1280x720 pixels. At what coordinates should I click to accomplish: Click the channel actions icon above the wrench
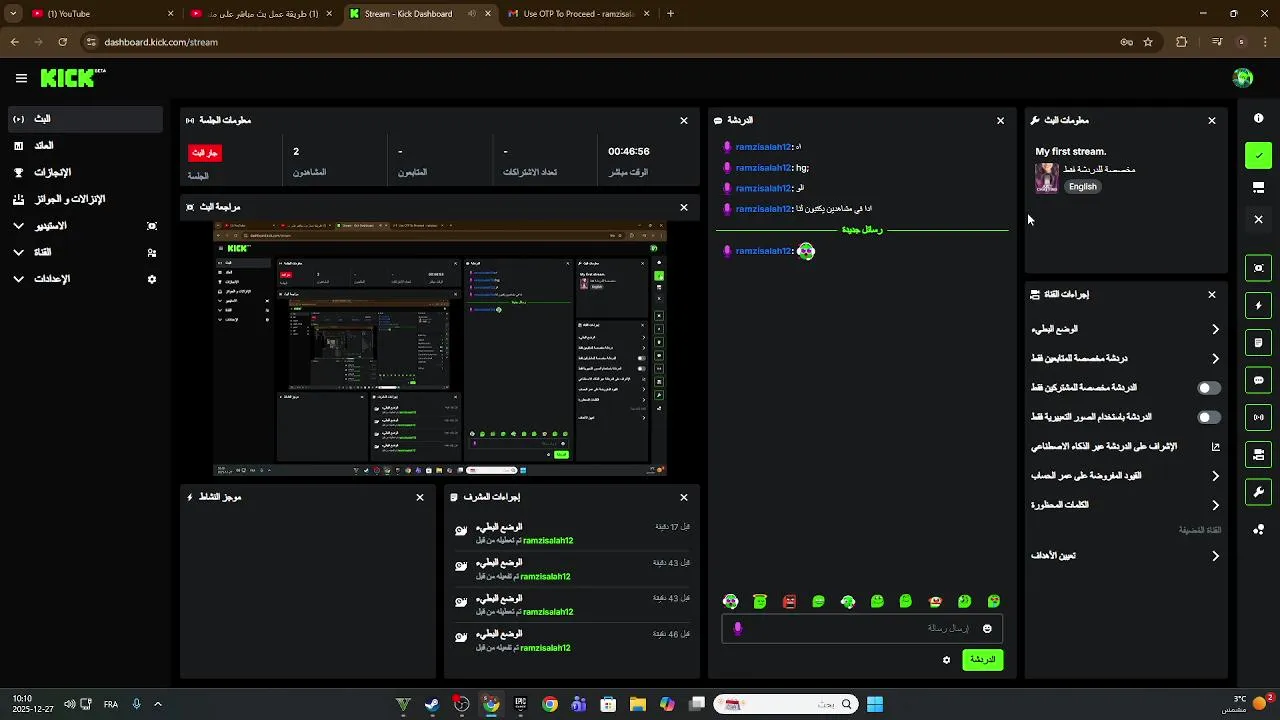point(1258,455)
